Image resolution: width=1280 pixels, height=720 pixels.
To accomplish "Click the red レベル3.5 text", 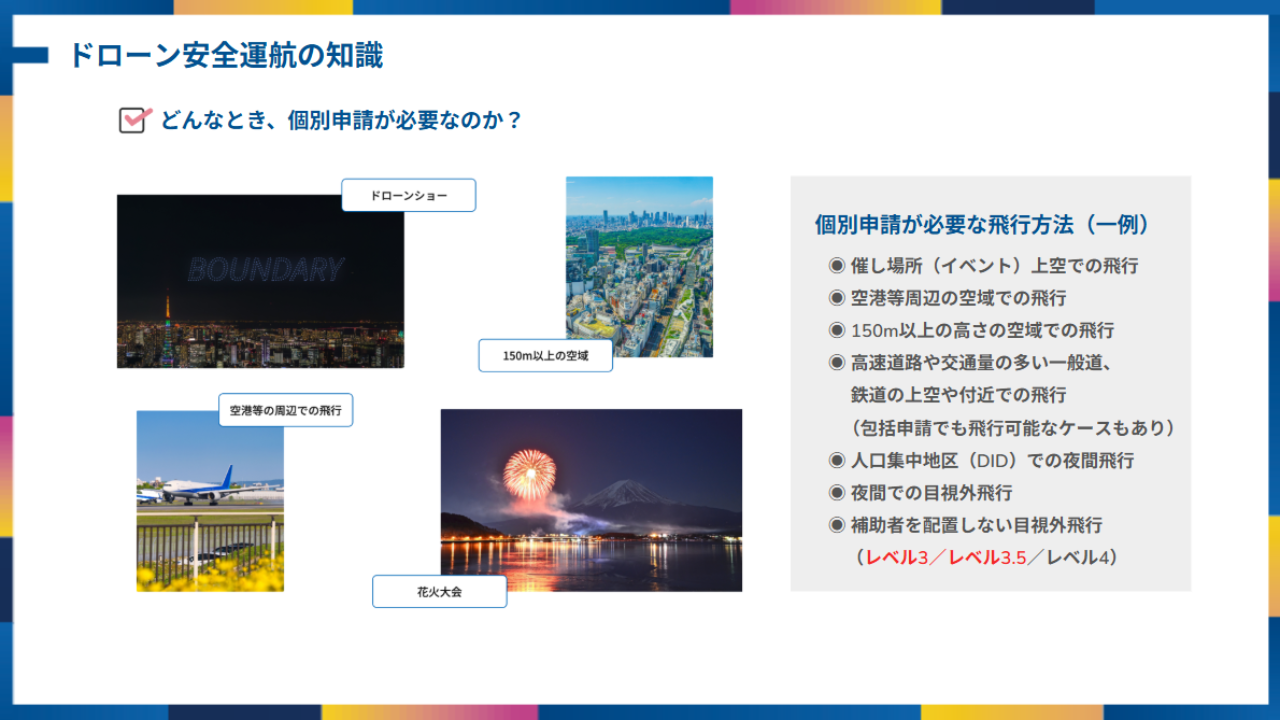I will click(x=987, y=558).
